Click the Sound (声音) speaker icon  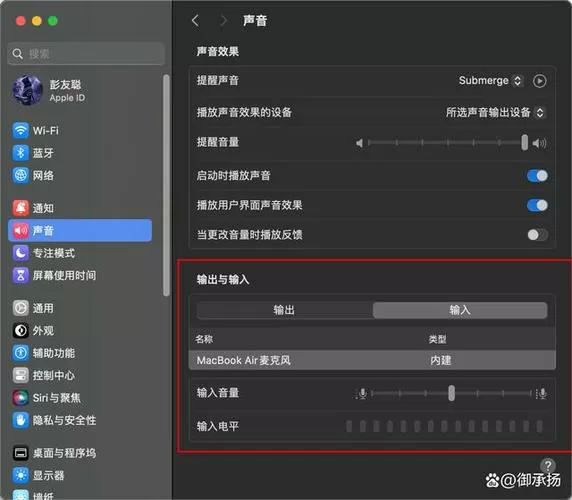pyautogui.click(x=20, y=230)
